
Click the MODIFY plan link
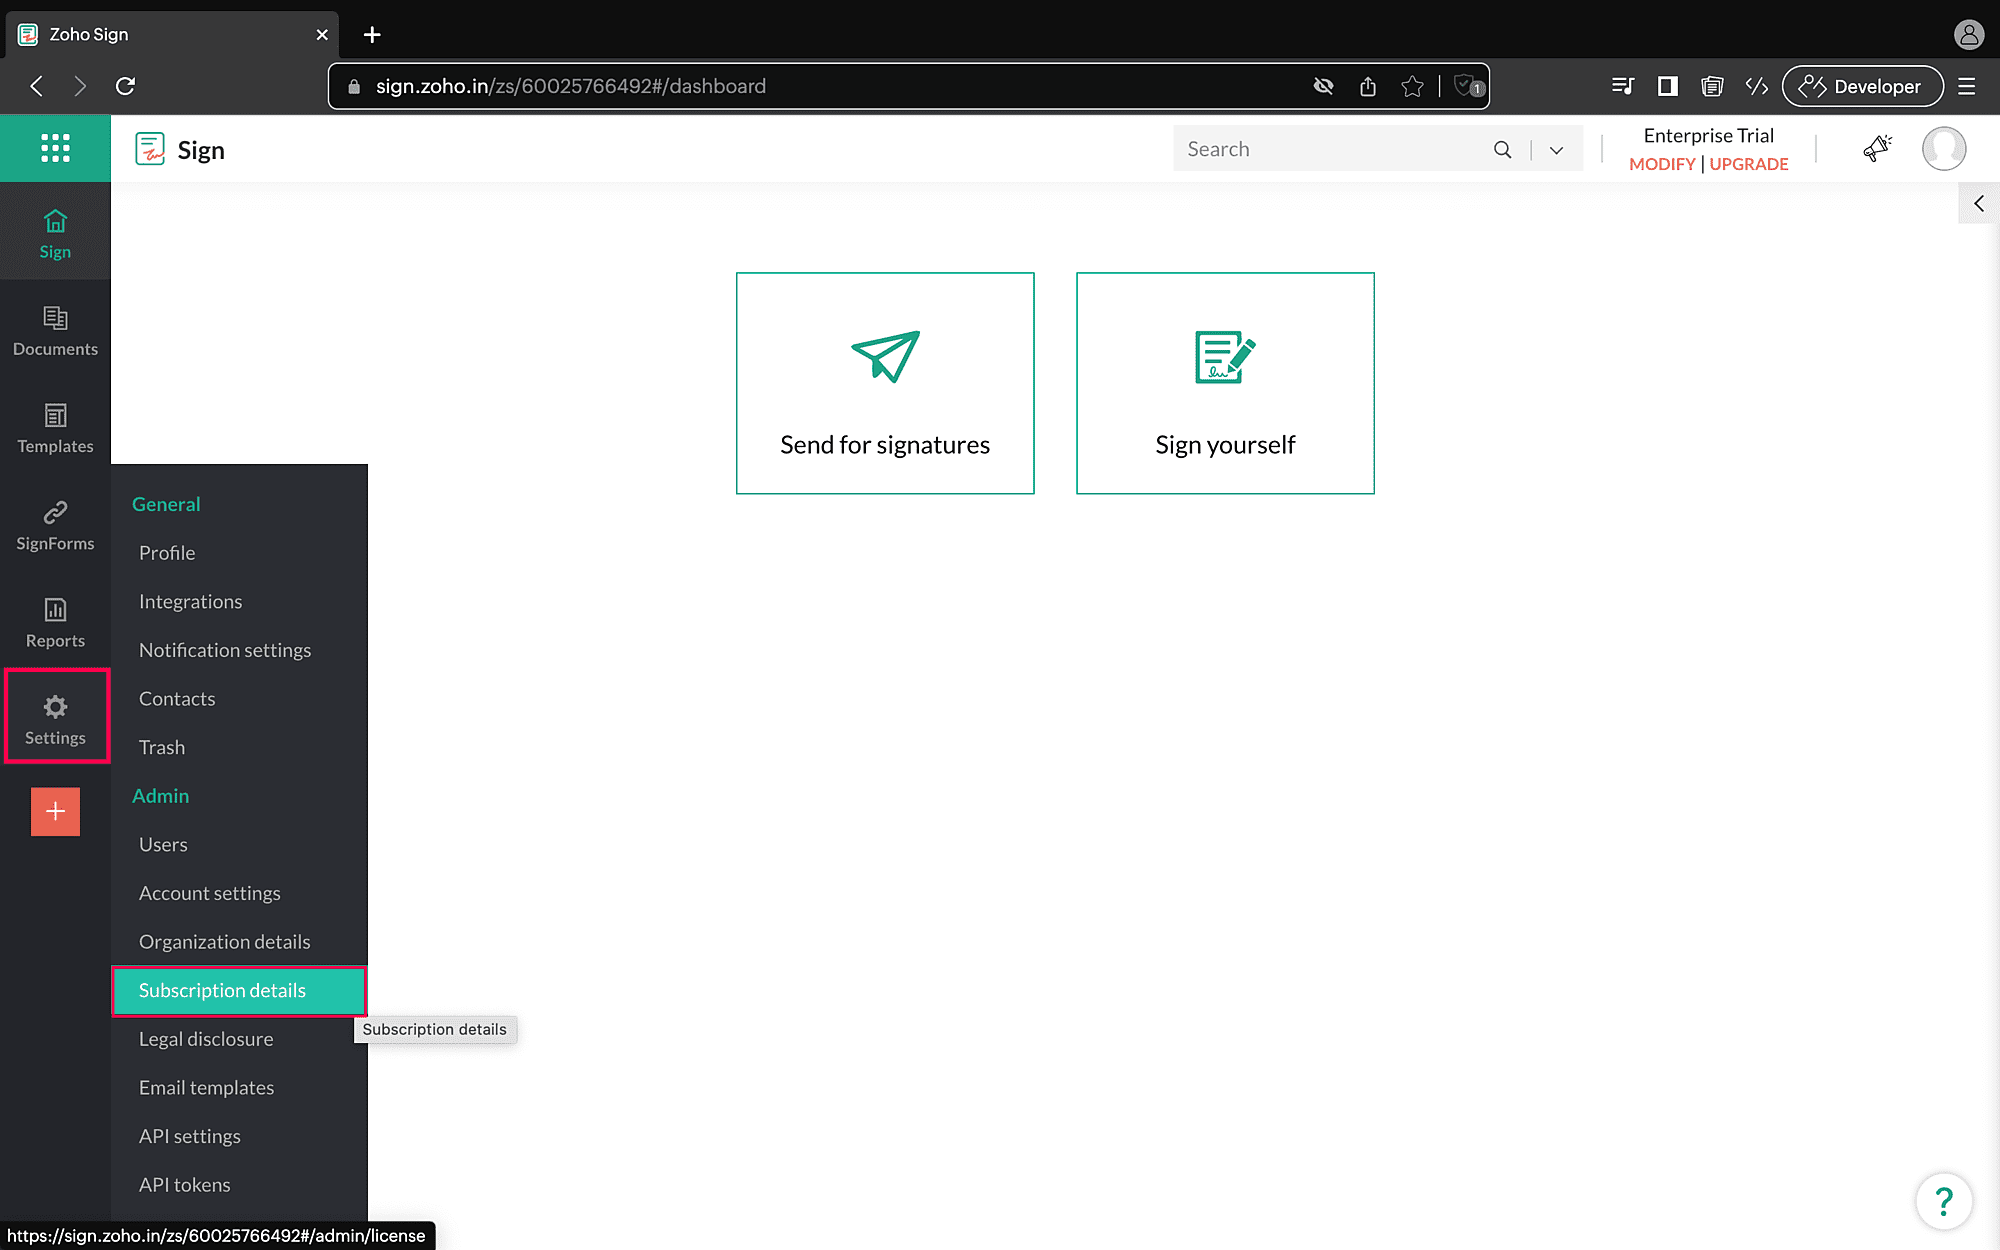pyautogui.click(x=1662, y=164)
